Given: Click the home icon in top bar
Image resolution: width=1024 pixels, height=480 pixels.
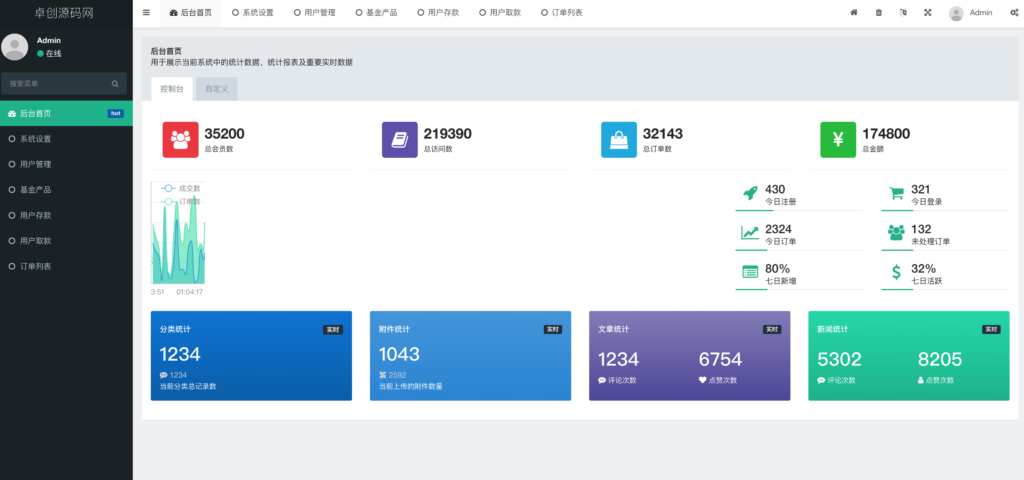Looking at the screenshot, I should (x=854, y=12).
